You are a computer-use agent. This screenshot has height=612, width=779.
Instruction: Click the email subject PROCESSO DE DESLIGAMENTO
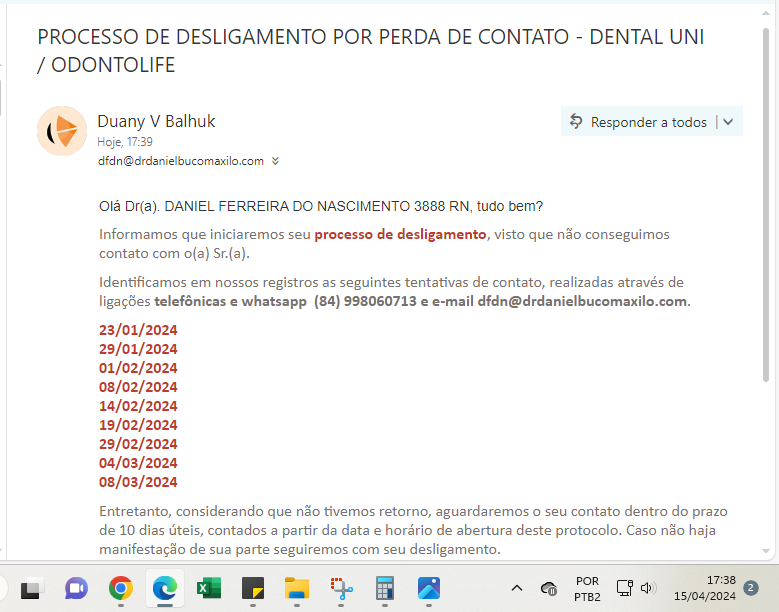[371, 51]
